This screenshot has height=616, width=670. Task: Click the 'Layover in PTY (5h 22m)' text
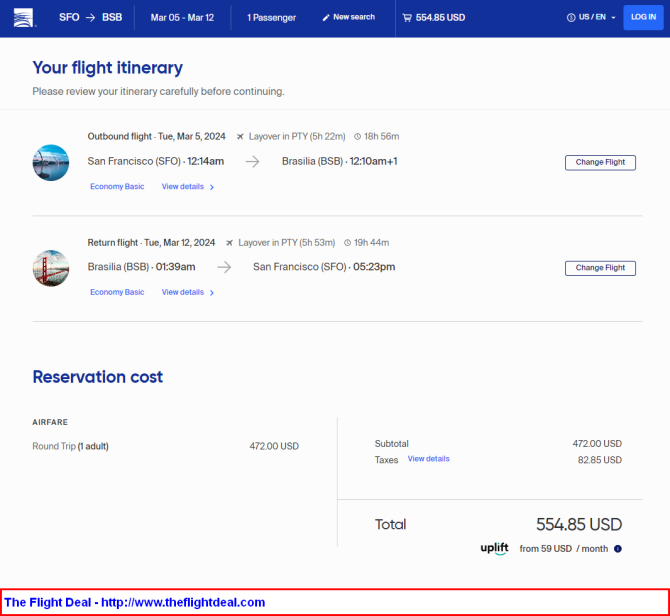297,137
